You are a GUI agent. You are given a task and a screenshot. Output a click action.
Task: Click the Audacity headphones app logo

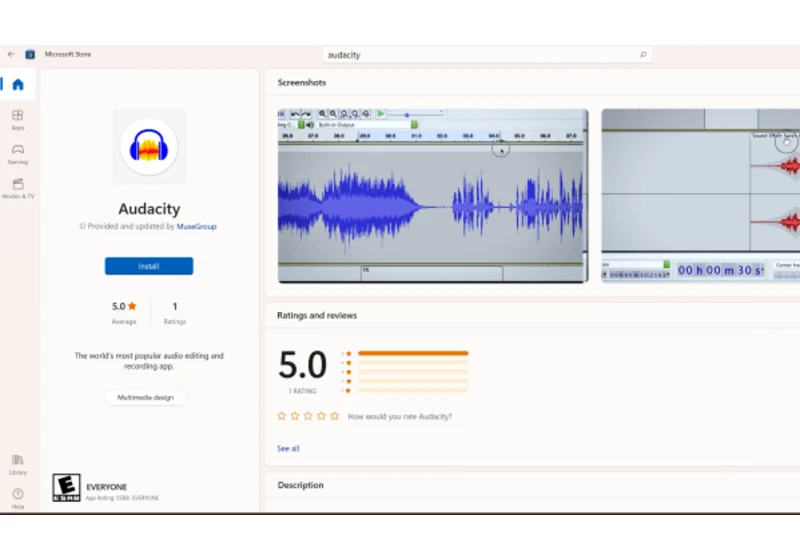pos(149,146)
